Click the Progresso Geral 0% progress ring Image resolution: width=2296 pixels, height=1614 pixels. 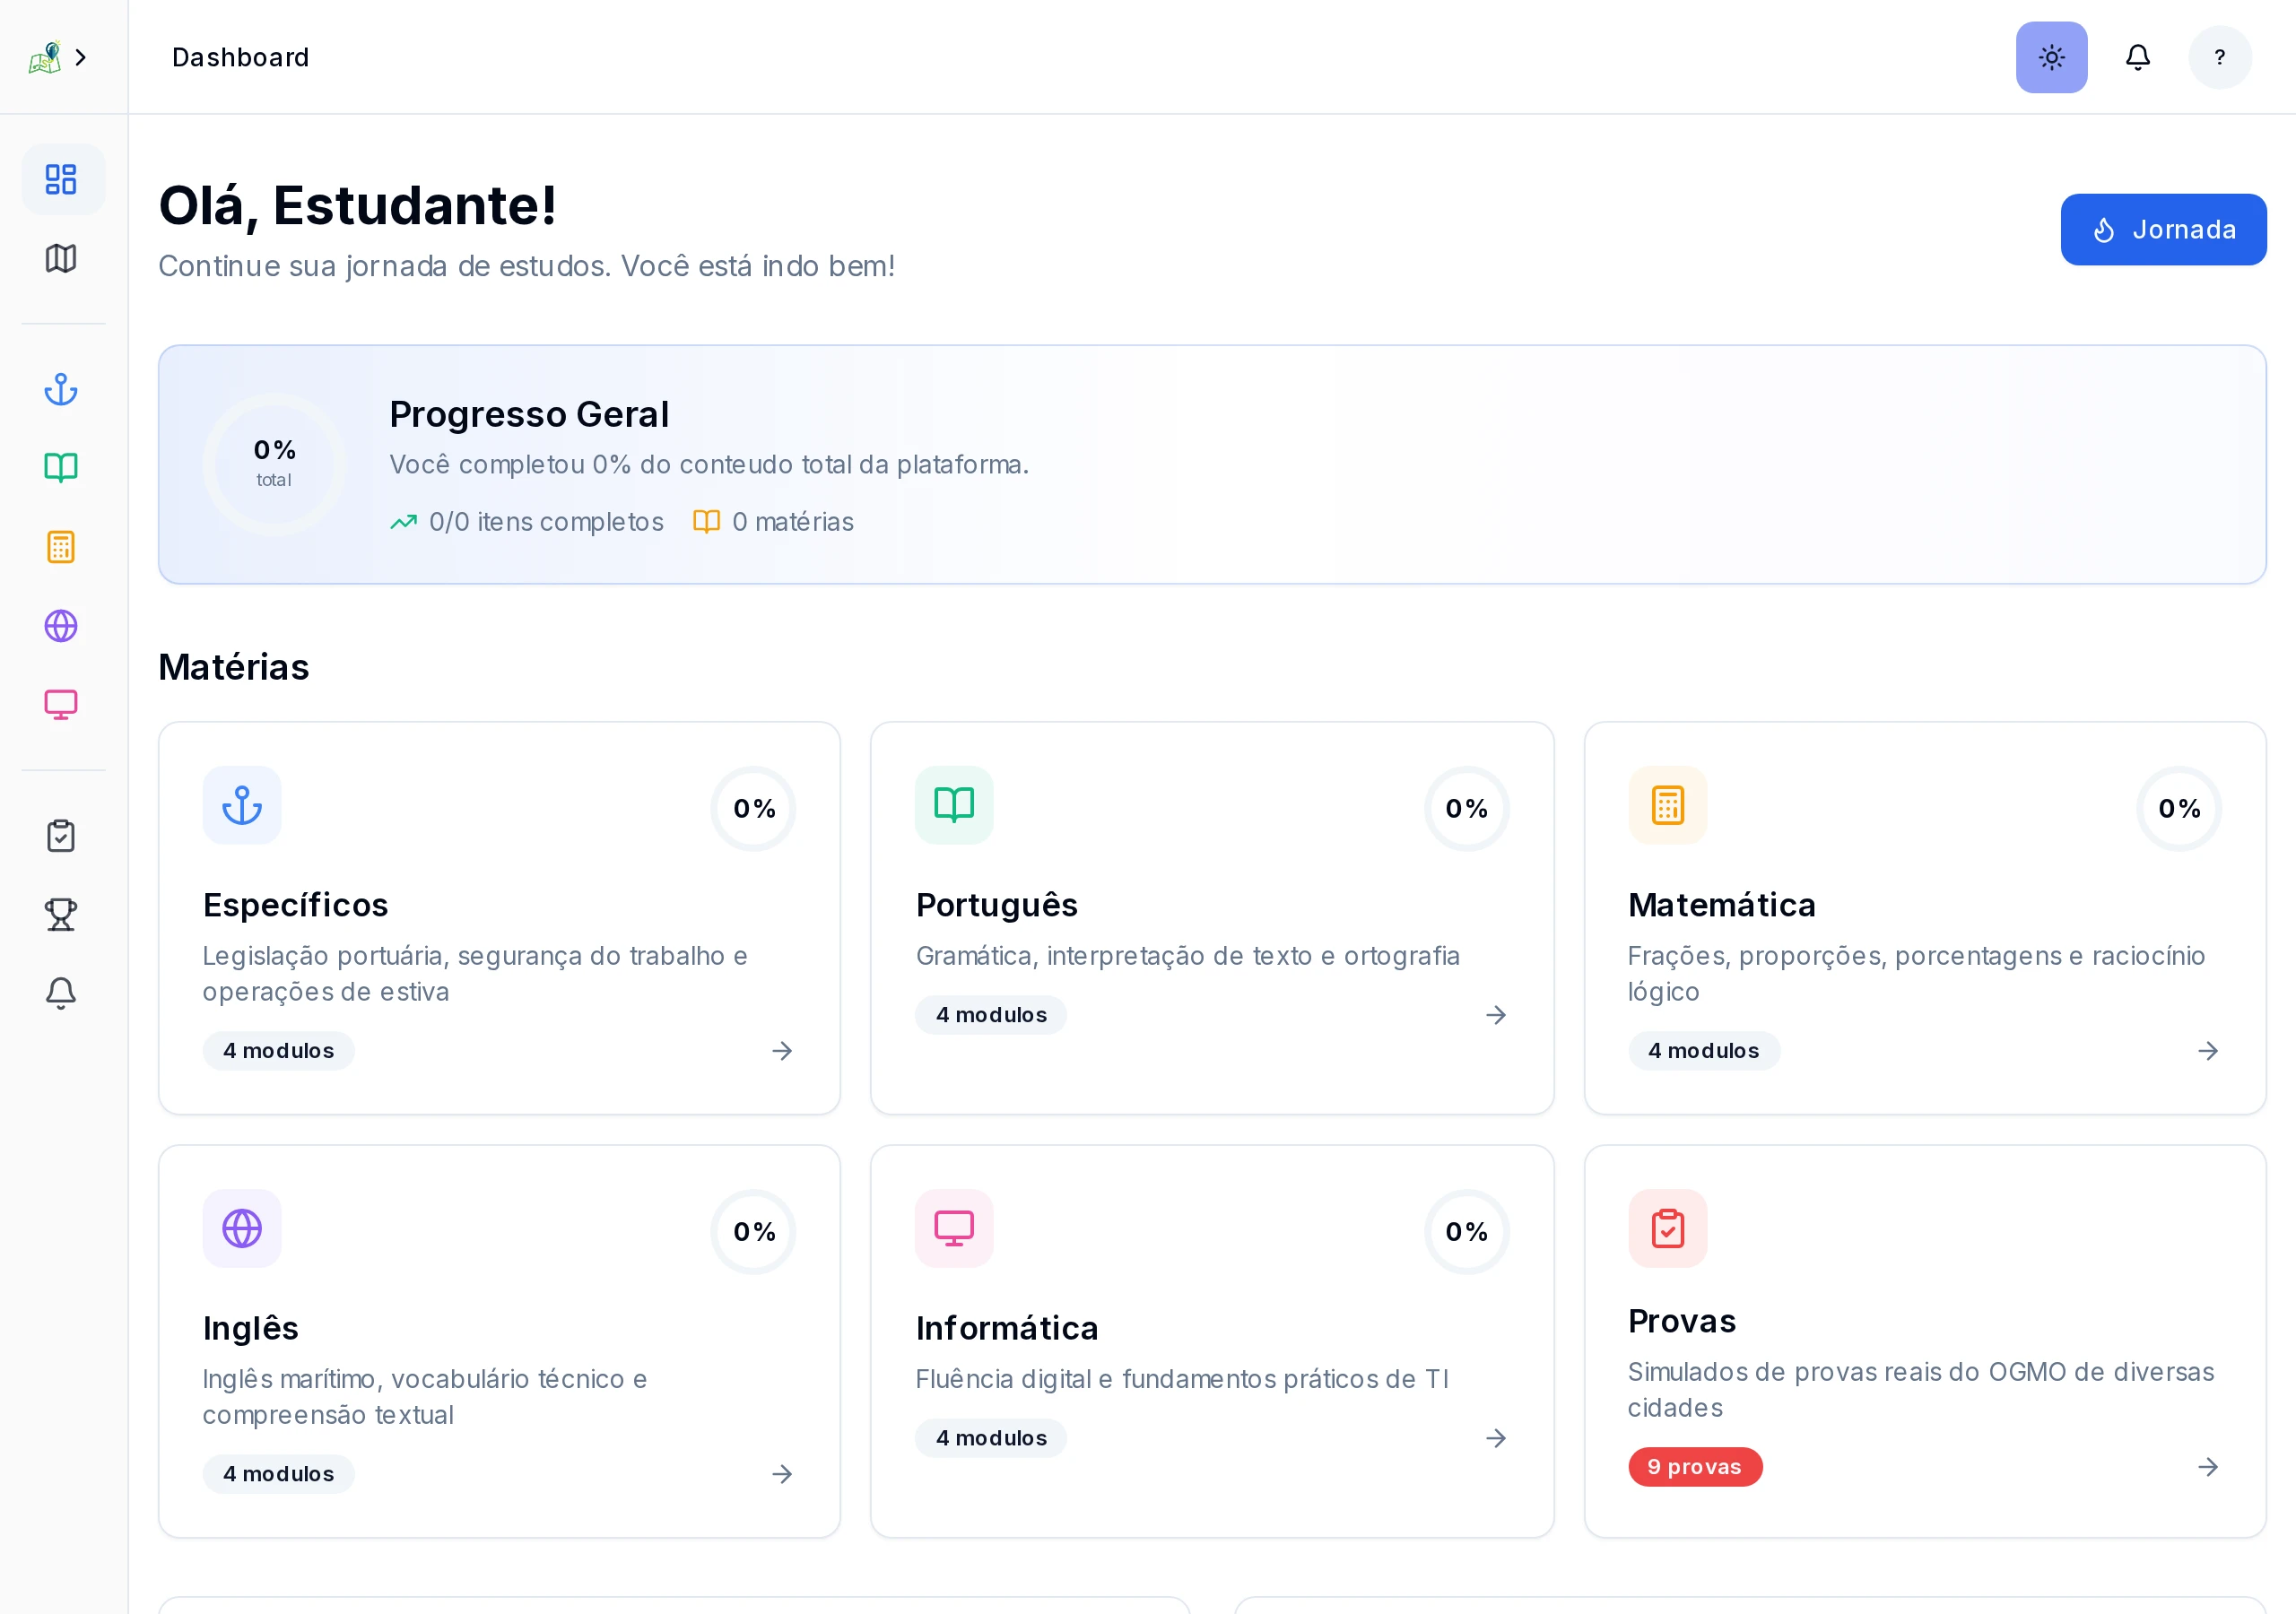click(274, 463)
